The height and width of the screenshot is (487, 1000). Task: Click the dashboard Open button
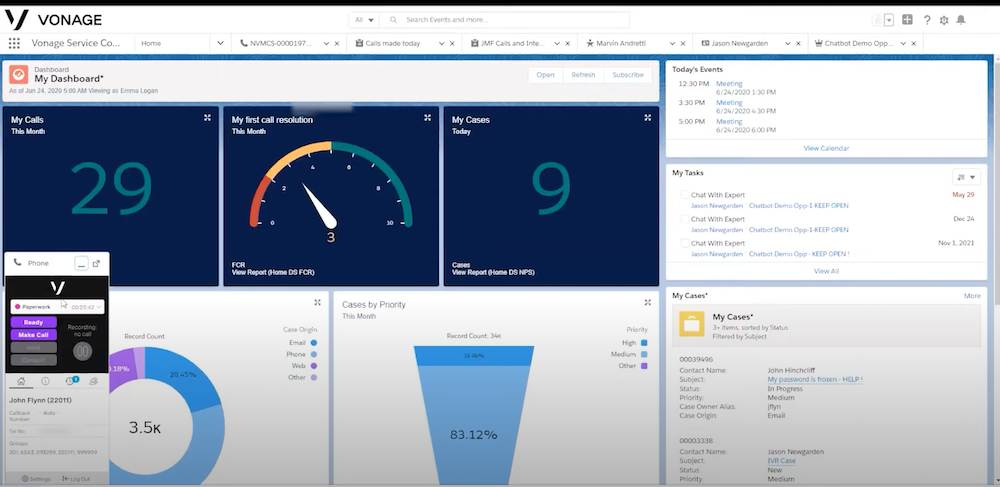pyautogui.click(x=545, y=75)
